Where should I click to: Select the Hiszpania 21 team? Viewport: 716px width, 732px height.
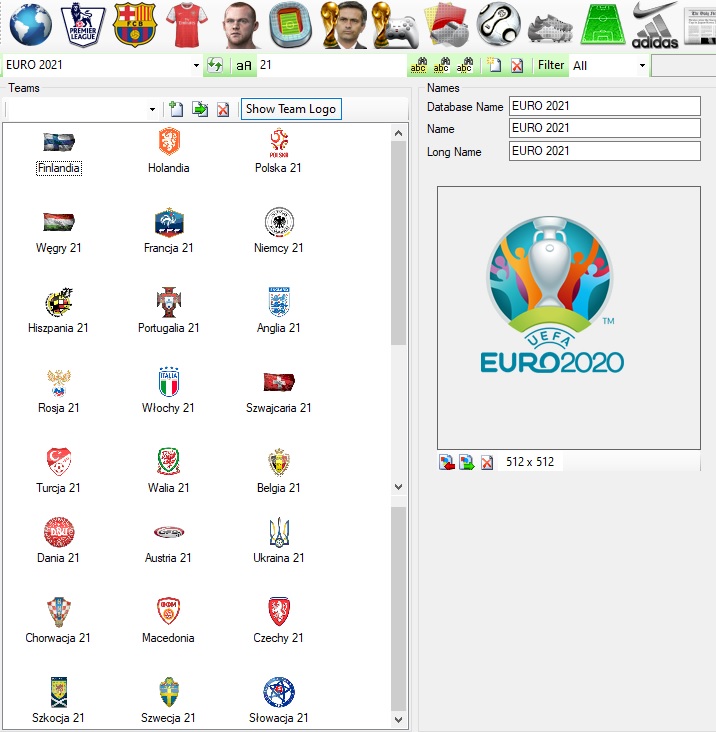[x=58, y=310]
